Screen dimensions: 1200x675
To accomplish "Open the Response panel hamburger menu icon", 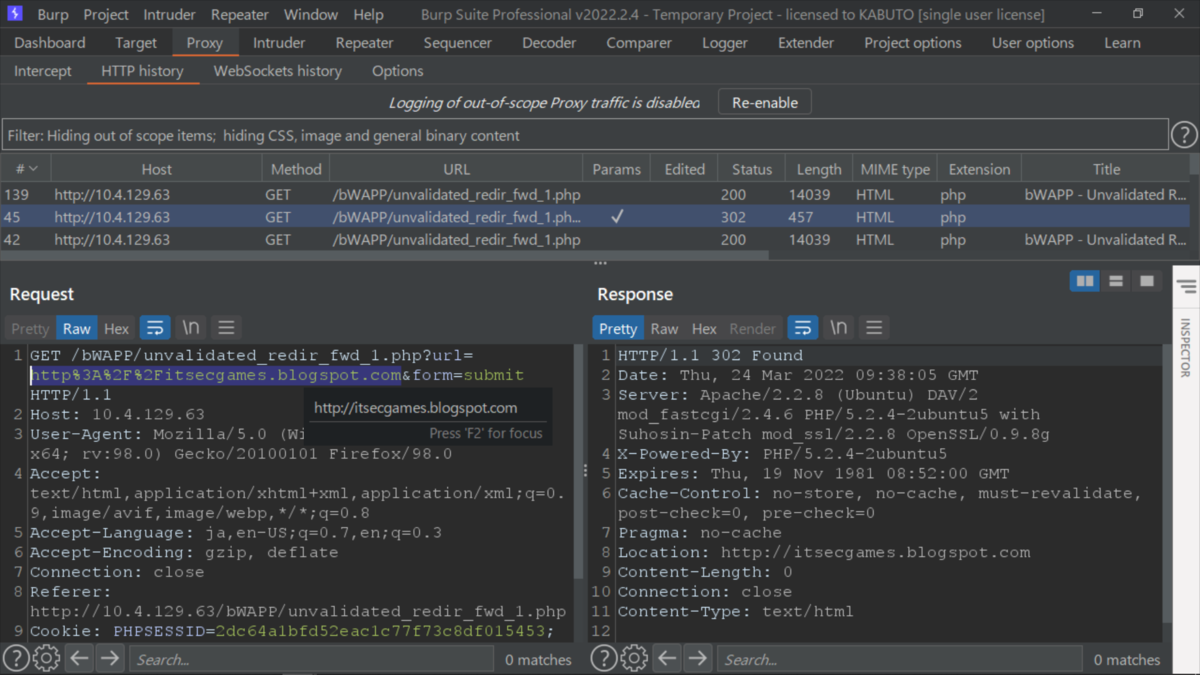I will click(874, 328).
